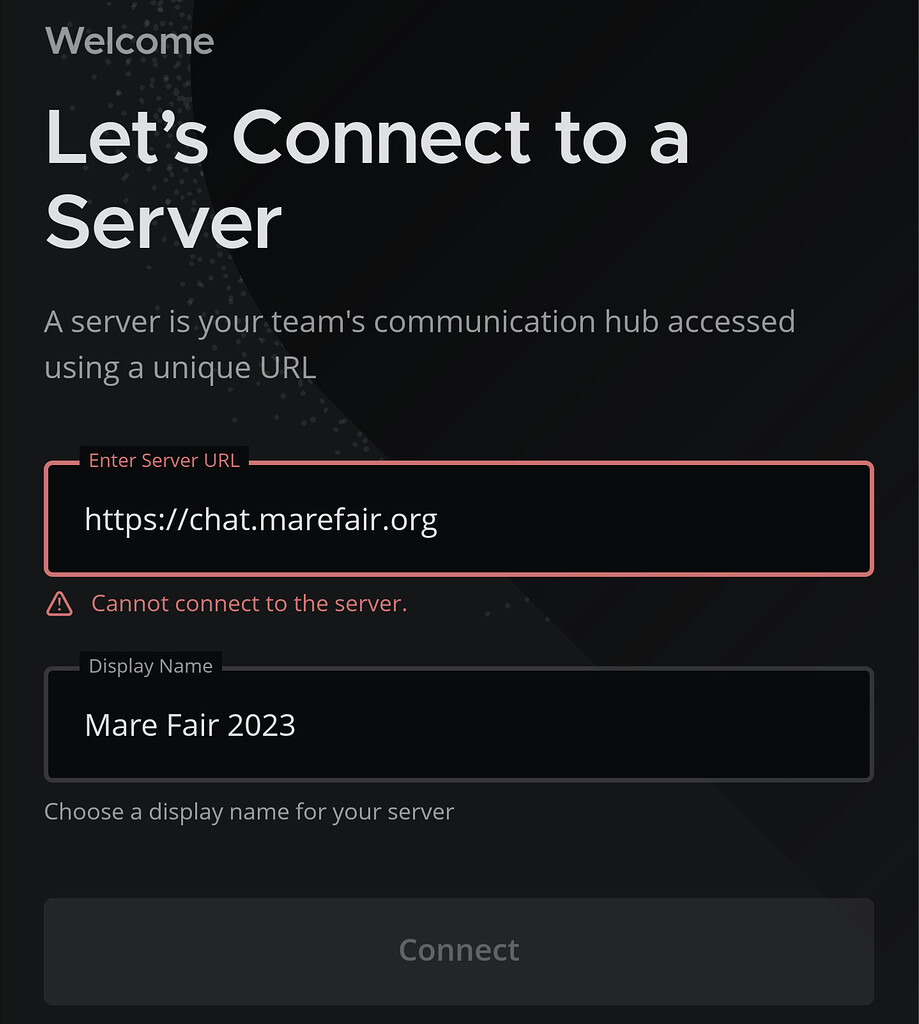The width and height of the screenshot is (919, 1024).
Task: Place cursor in 'Mare Fair 2023' text
Action: coord(190,725)
